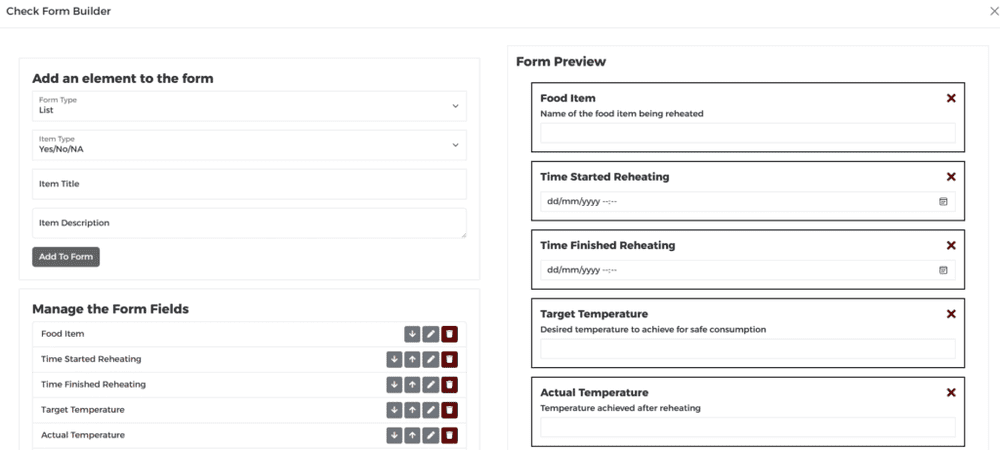Image resolution: width=1000 pixels, height=450 pixels.
Task: Delete the Food Item field
Action: coord(450,334)
